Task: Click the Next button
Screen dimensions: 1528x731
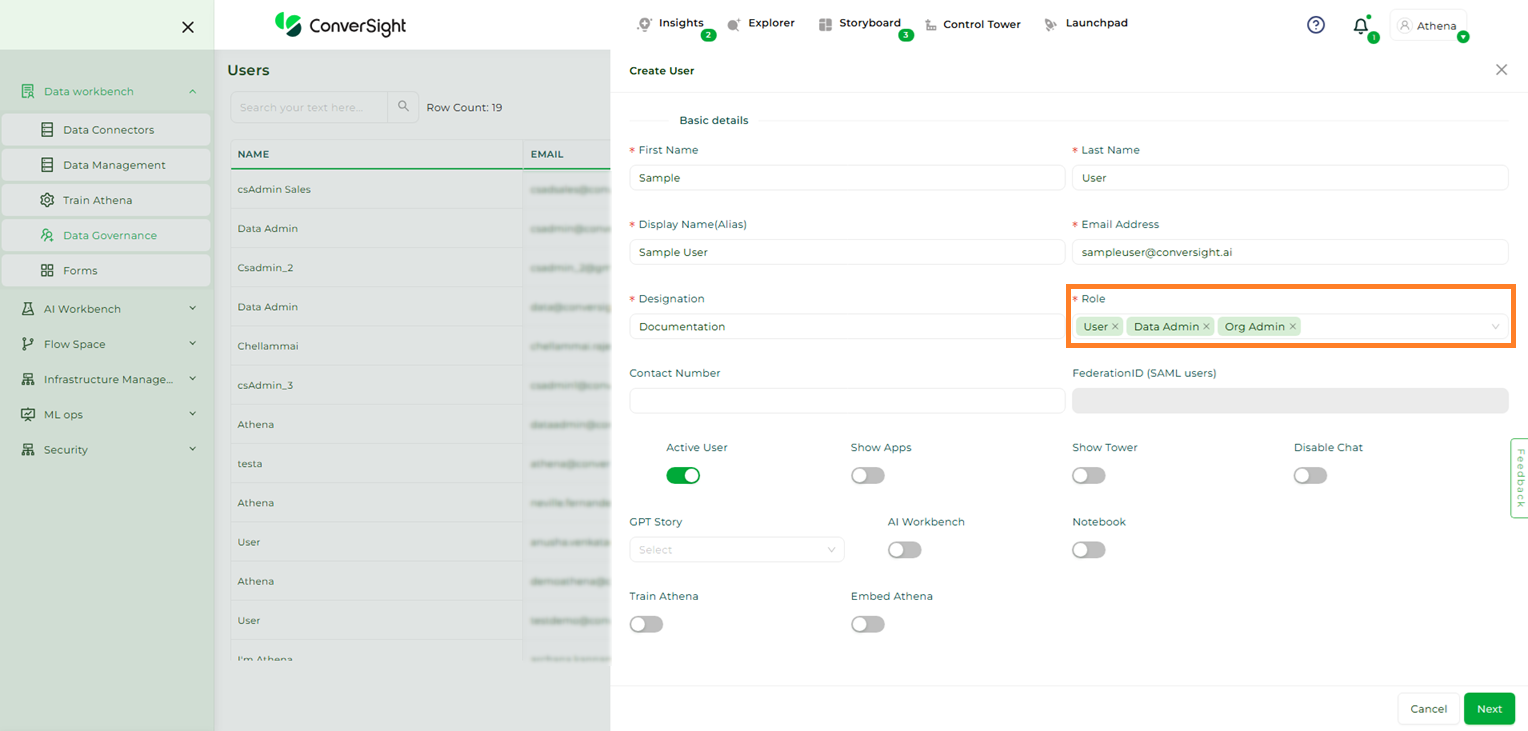Action: 1489,709
